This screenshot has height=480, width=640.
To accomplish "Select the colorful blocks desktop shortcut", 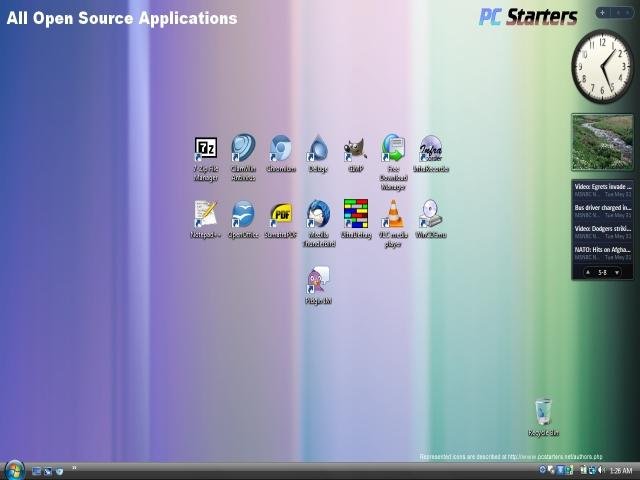I will pos(356,219).
